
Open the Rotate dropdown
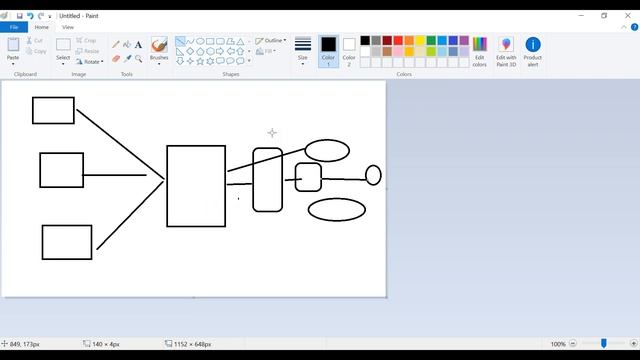point(89,62)
